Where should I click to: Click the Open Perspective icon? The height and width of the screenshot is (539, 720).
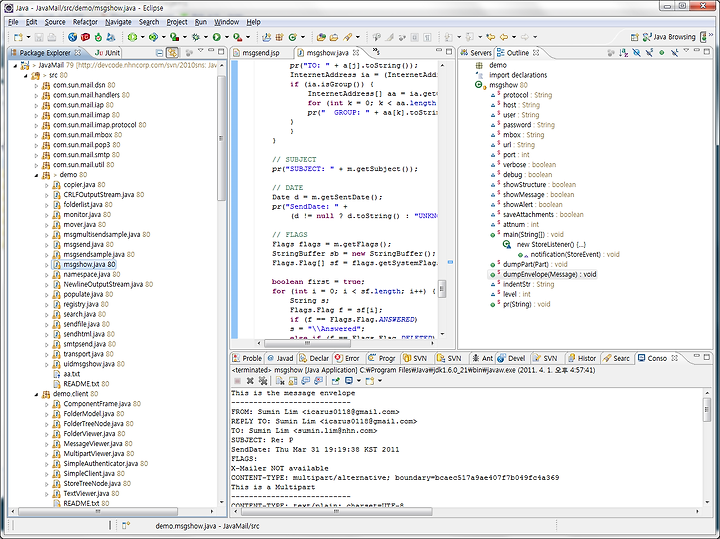pyautogui.click(x=635, y=37)
